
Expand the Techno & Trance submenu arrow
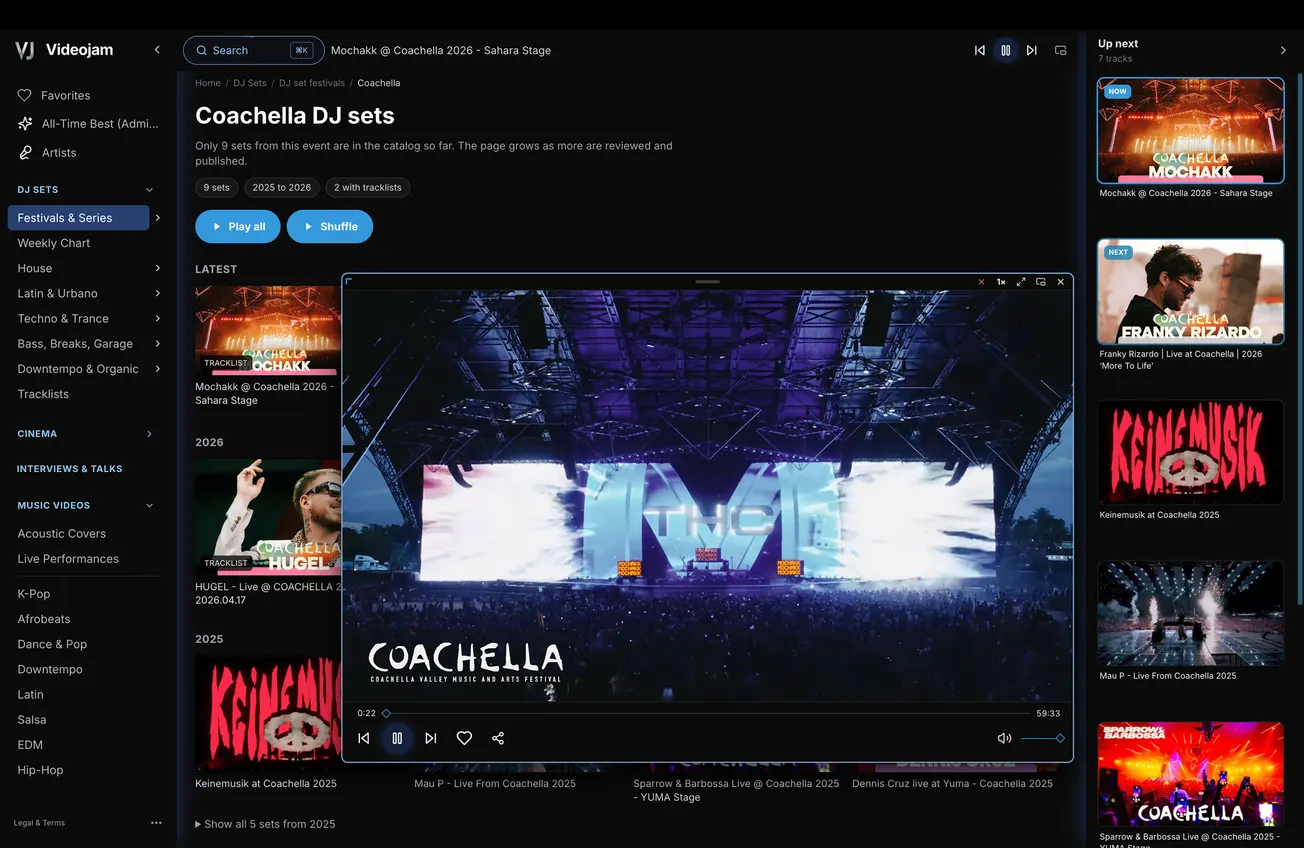pos(158,318)
